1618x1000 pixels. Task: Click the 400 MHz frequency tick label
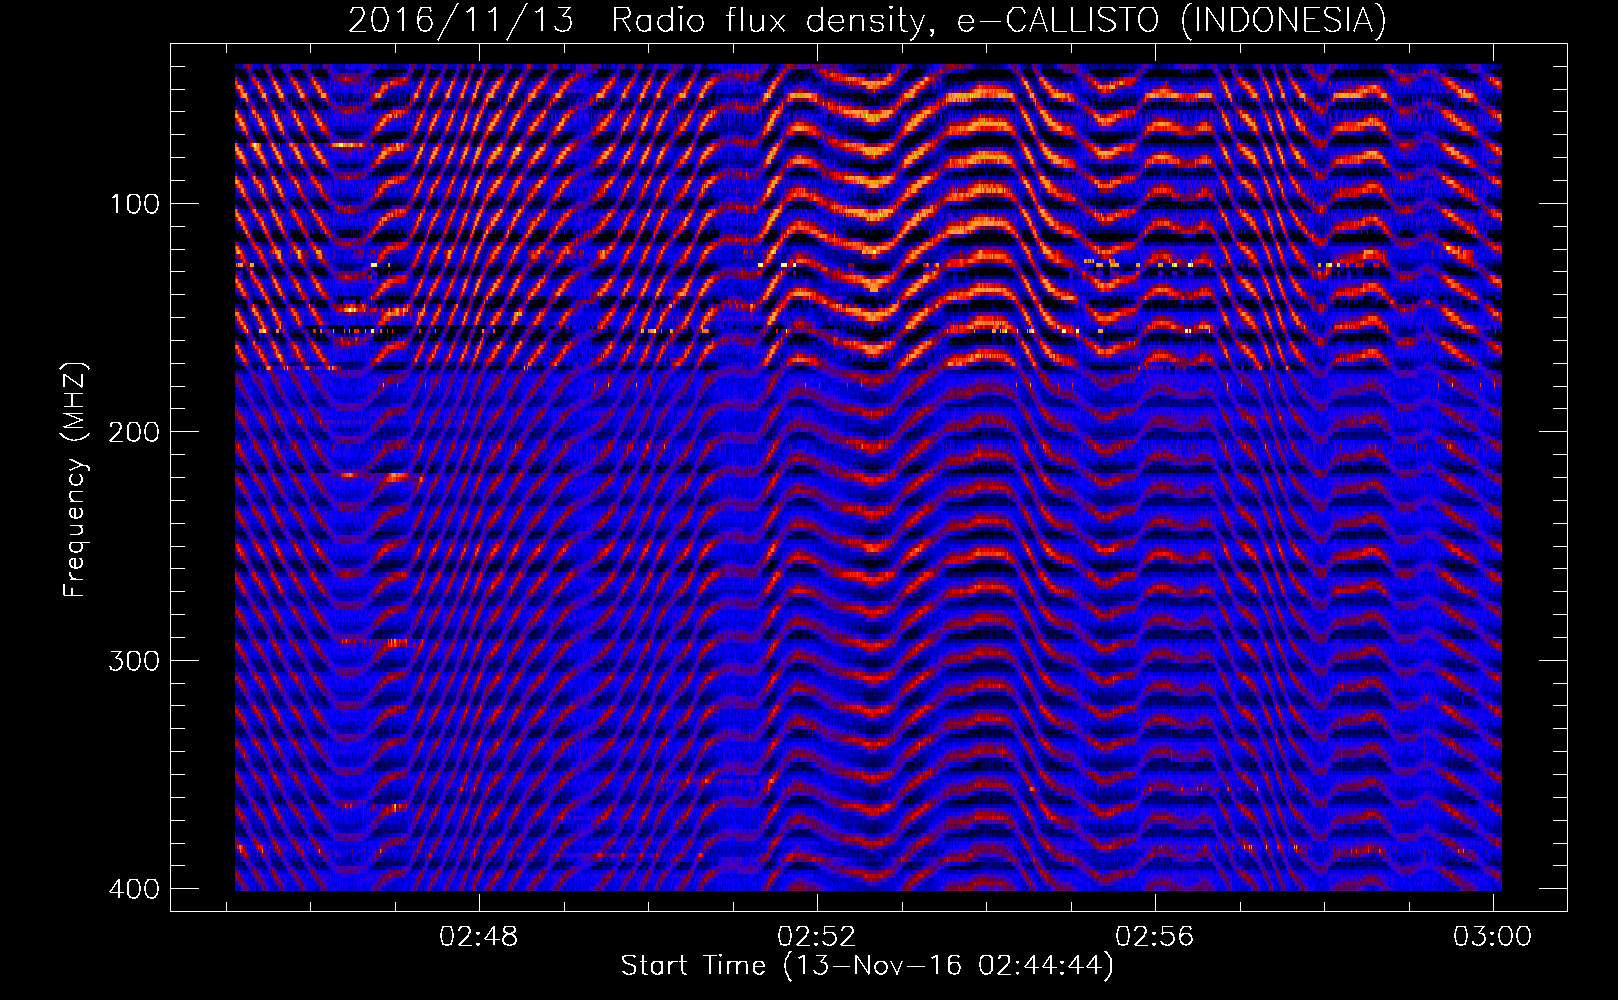[133, 889]
